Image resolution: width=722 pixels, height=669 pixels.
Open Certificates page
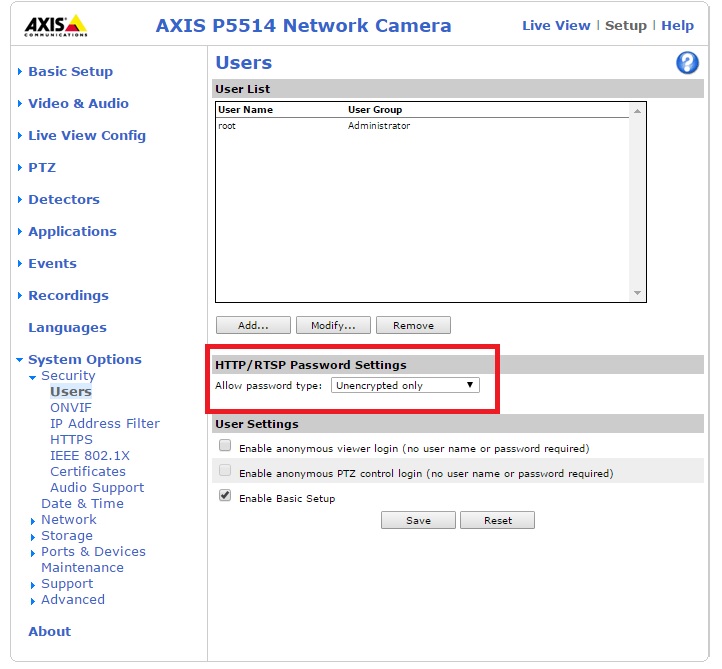coord(88,471)
